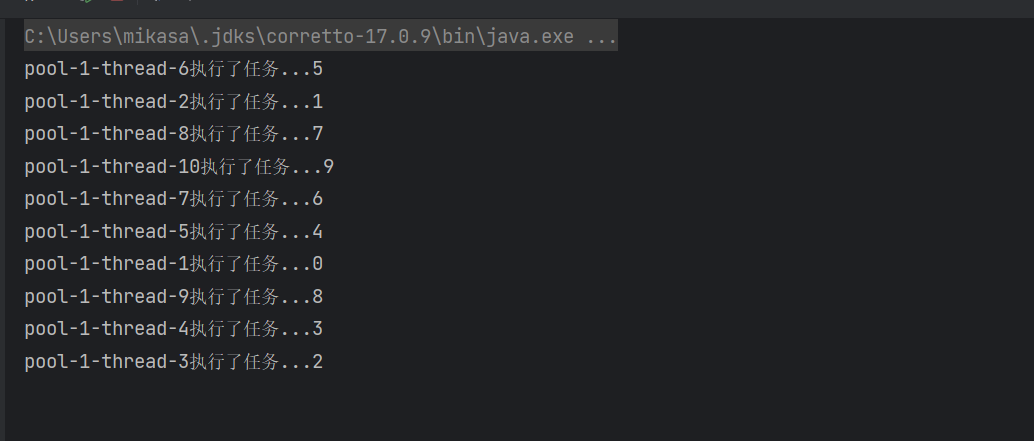The image size is (1034, 441).
Task: Click task number 0 ending the thread-1 line
Action: coord(317,264)
